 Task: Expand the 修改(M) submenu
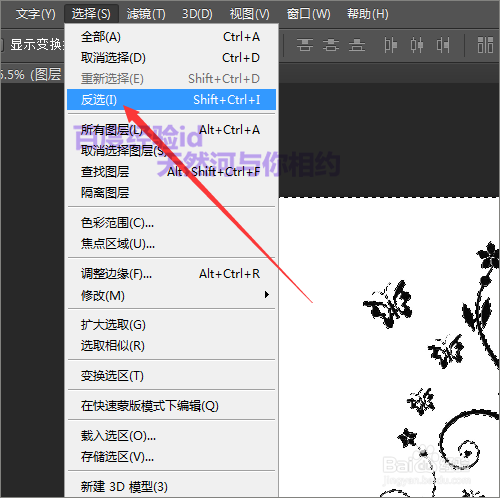coord(171,295)
